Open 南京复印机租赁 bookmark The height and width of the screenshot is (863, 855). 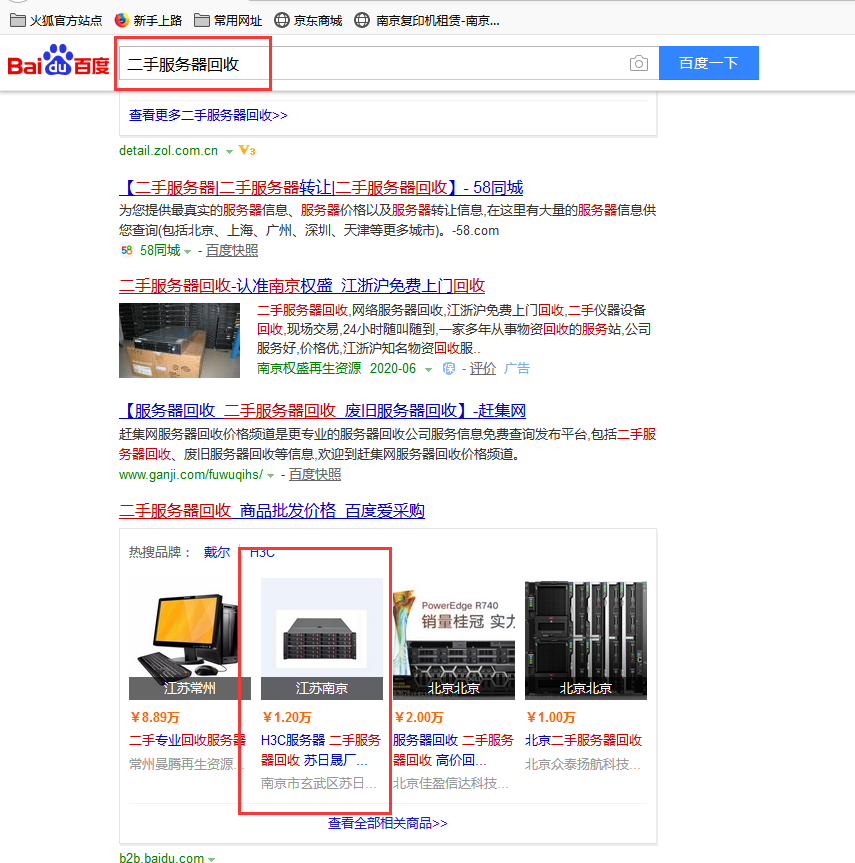point(427,21)
